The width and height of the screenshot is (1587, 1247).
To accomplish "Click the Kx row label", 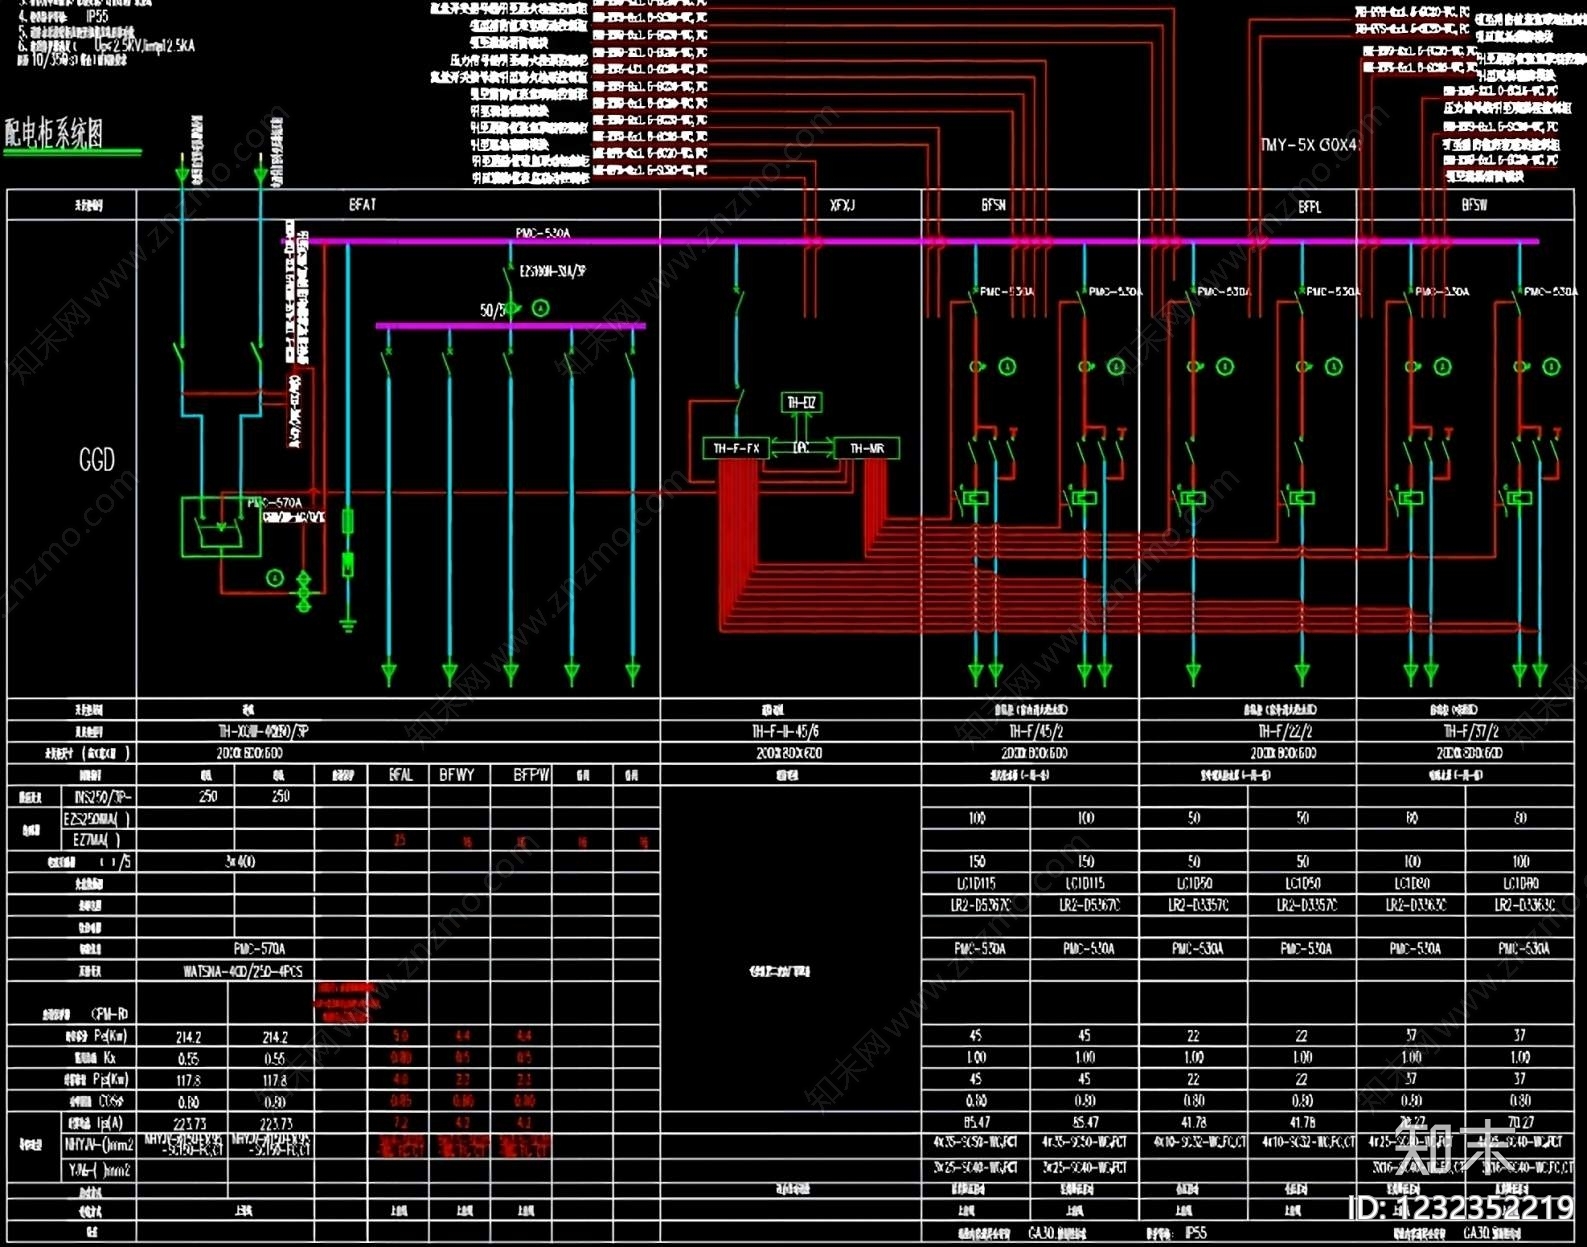I will click(96, 1058).
